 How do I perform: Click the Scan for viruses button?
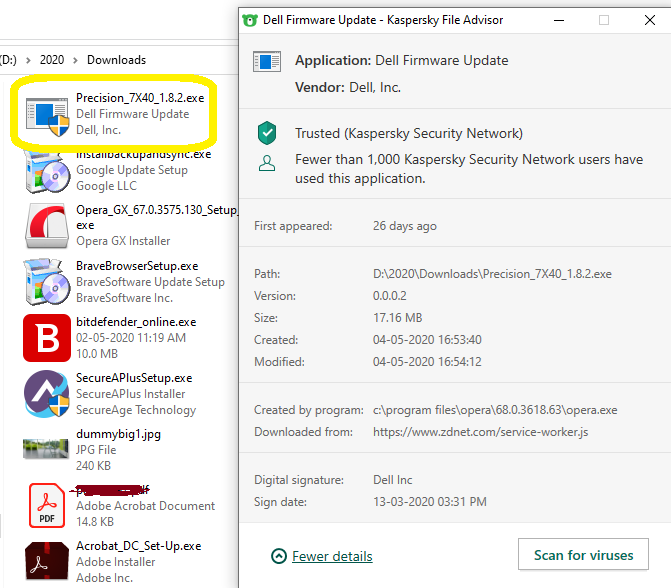(583, 555)
